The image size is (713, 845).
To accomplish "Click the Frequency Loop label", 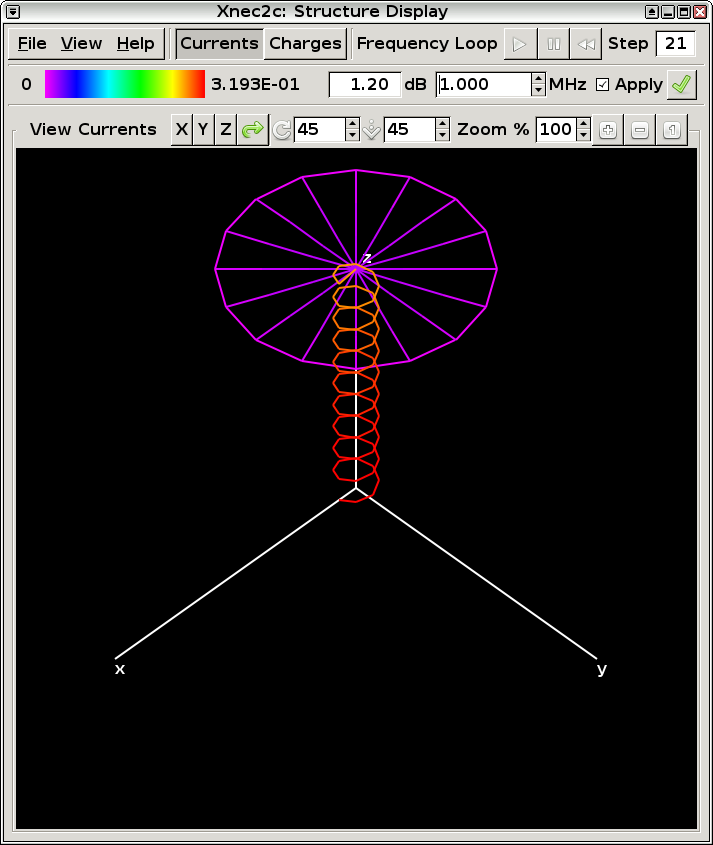I will tap(427, 44).
